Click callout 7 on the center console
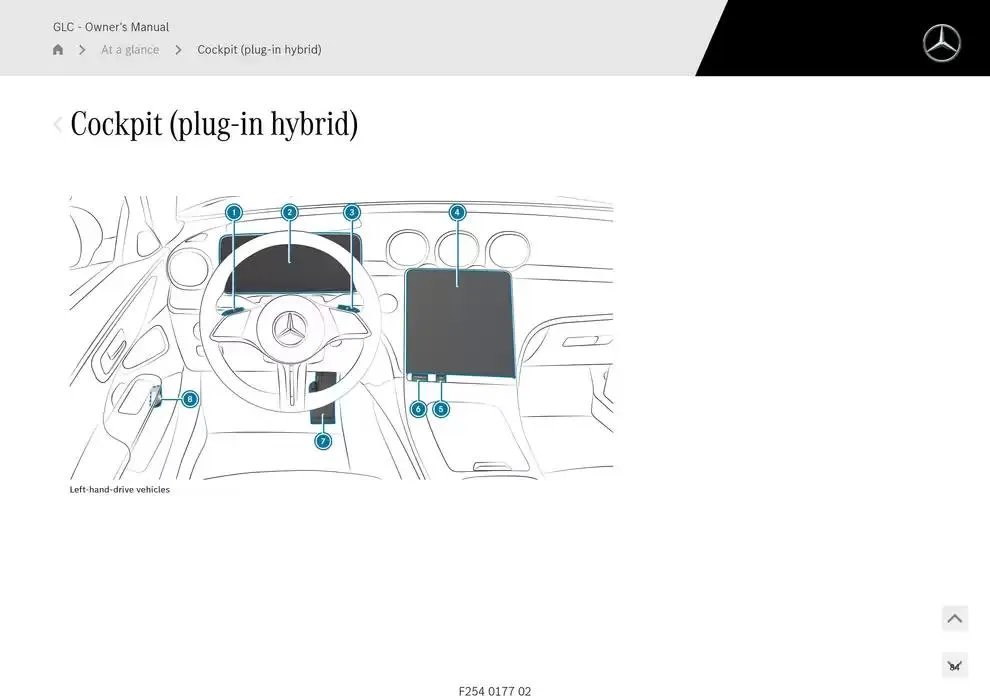The image size is (990, 700). [322, 440]
